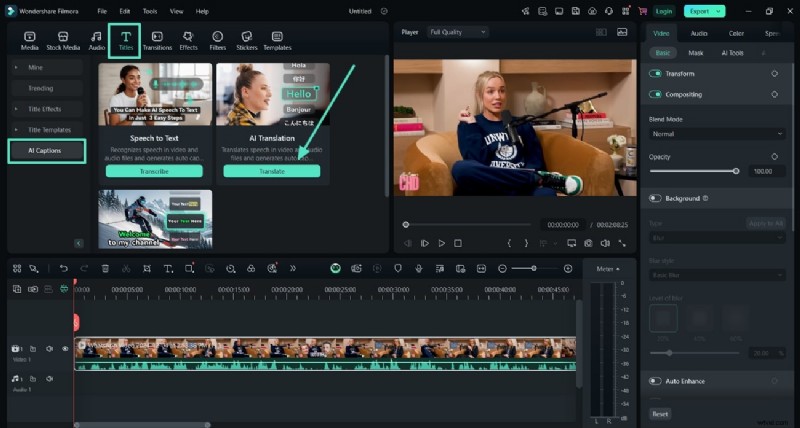Enable the Background toggle
The width and height of the screenshot is (800, 428).
click(656, 198)
